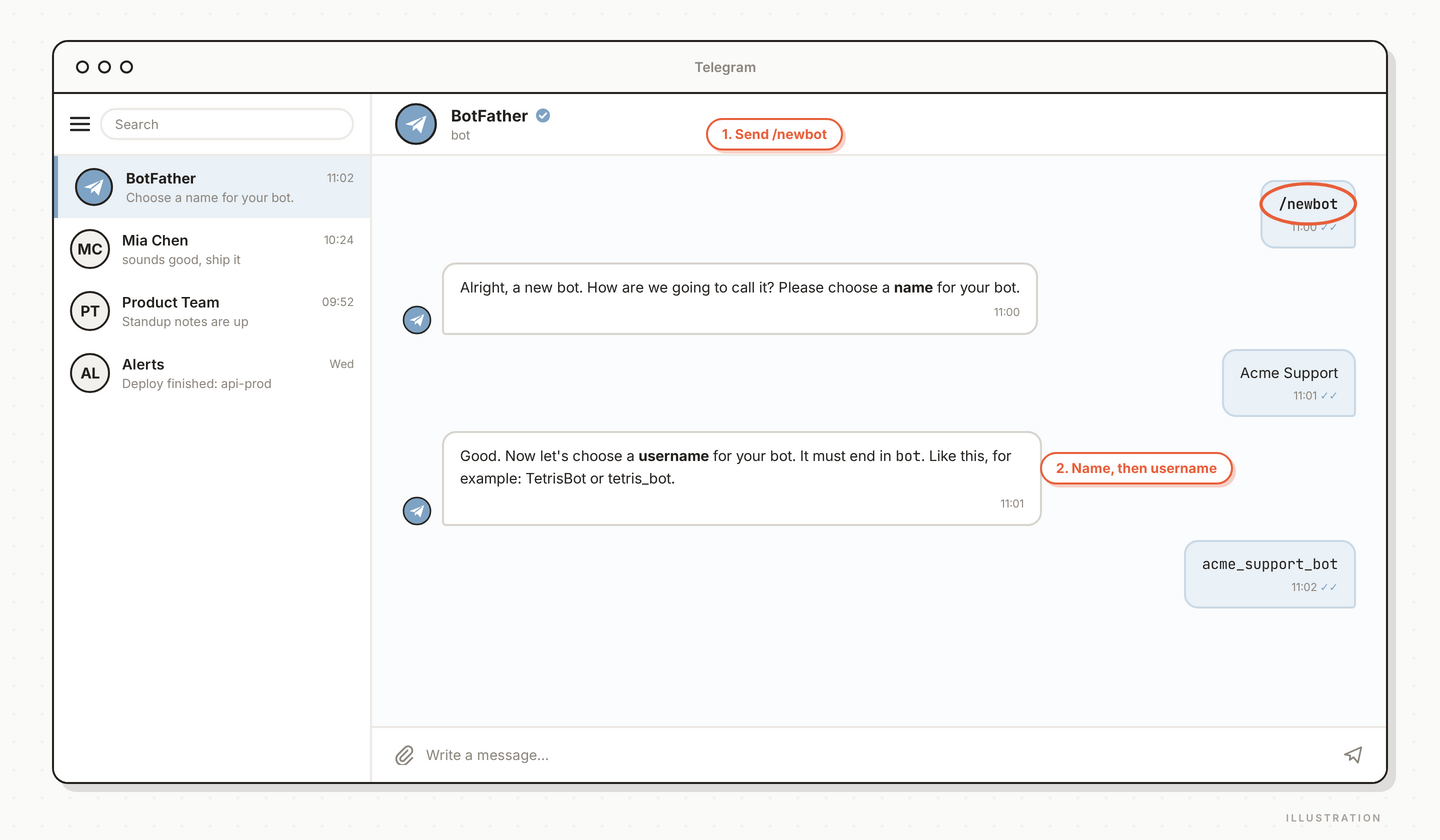
Task: Click the 'Telegram' window title
Action: (x=725, y=68)
